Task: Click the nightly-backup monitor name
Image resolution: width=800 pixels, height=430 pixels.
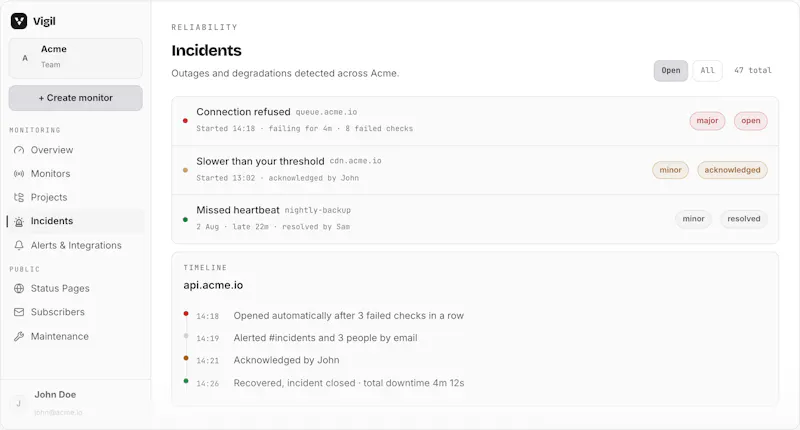Action: (317, 210)
